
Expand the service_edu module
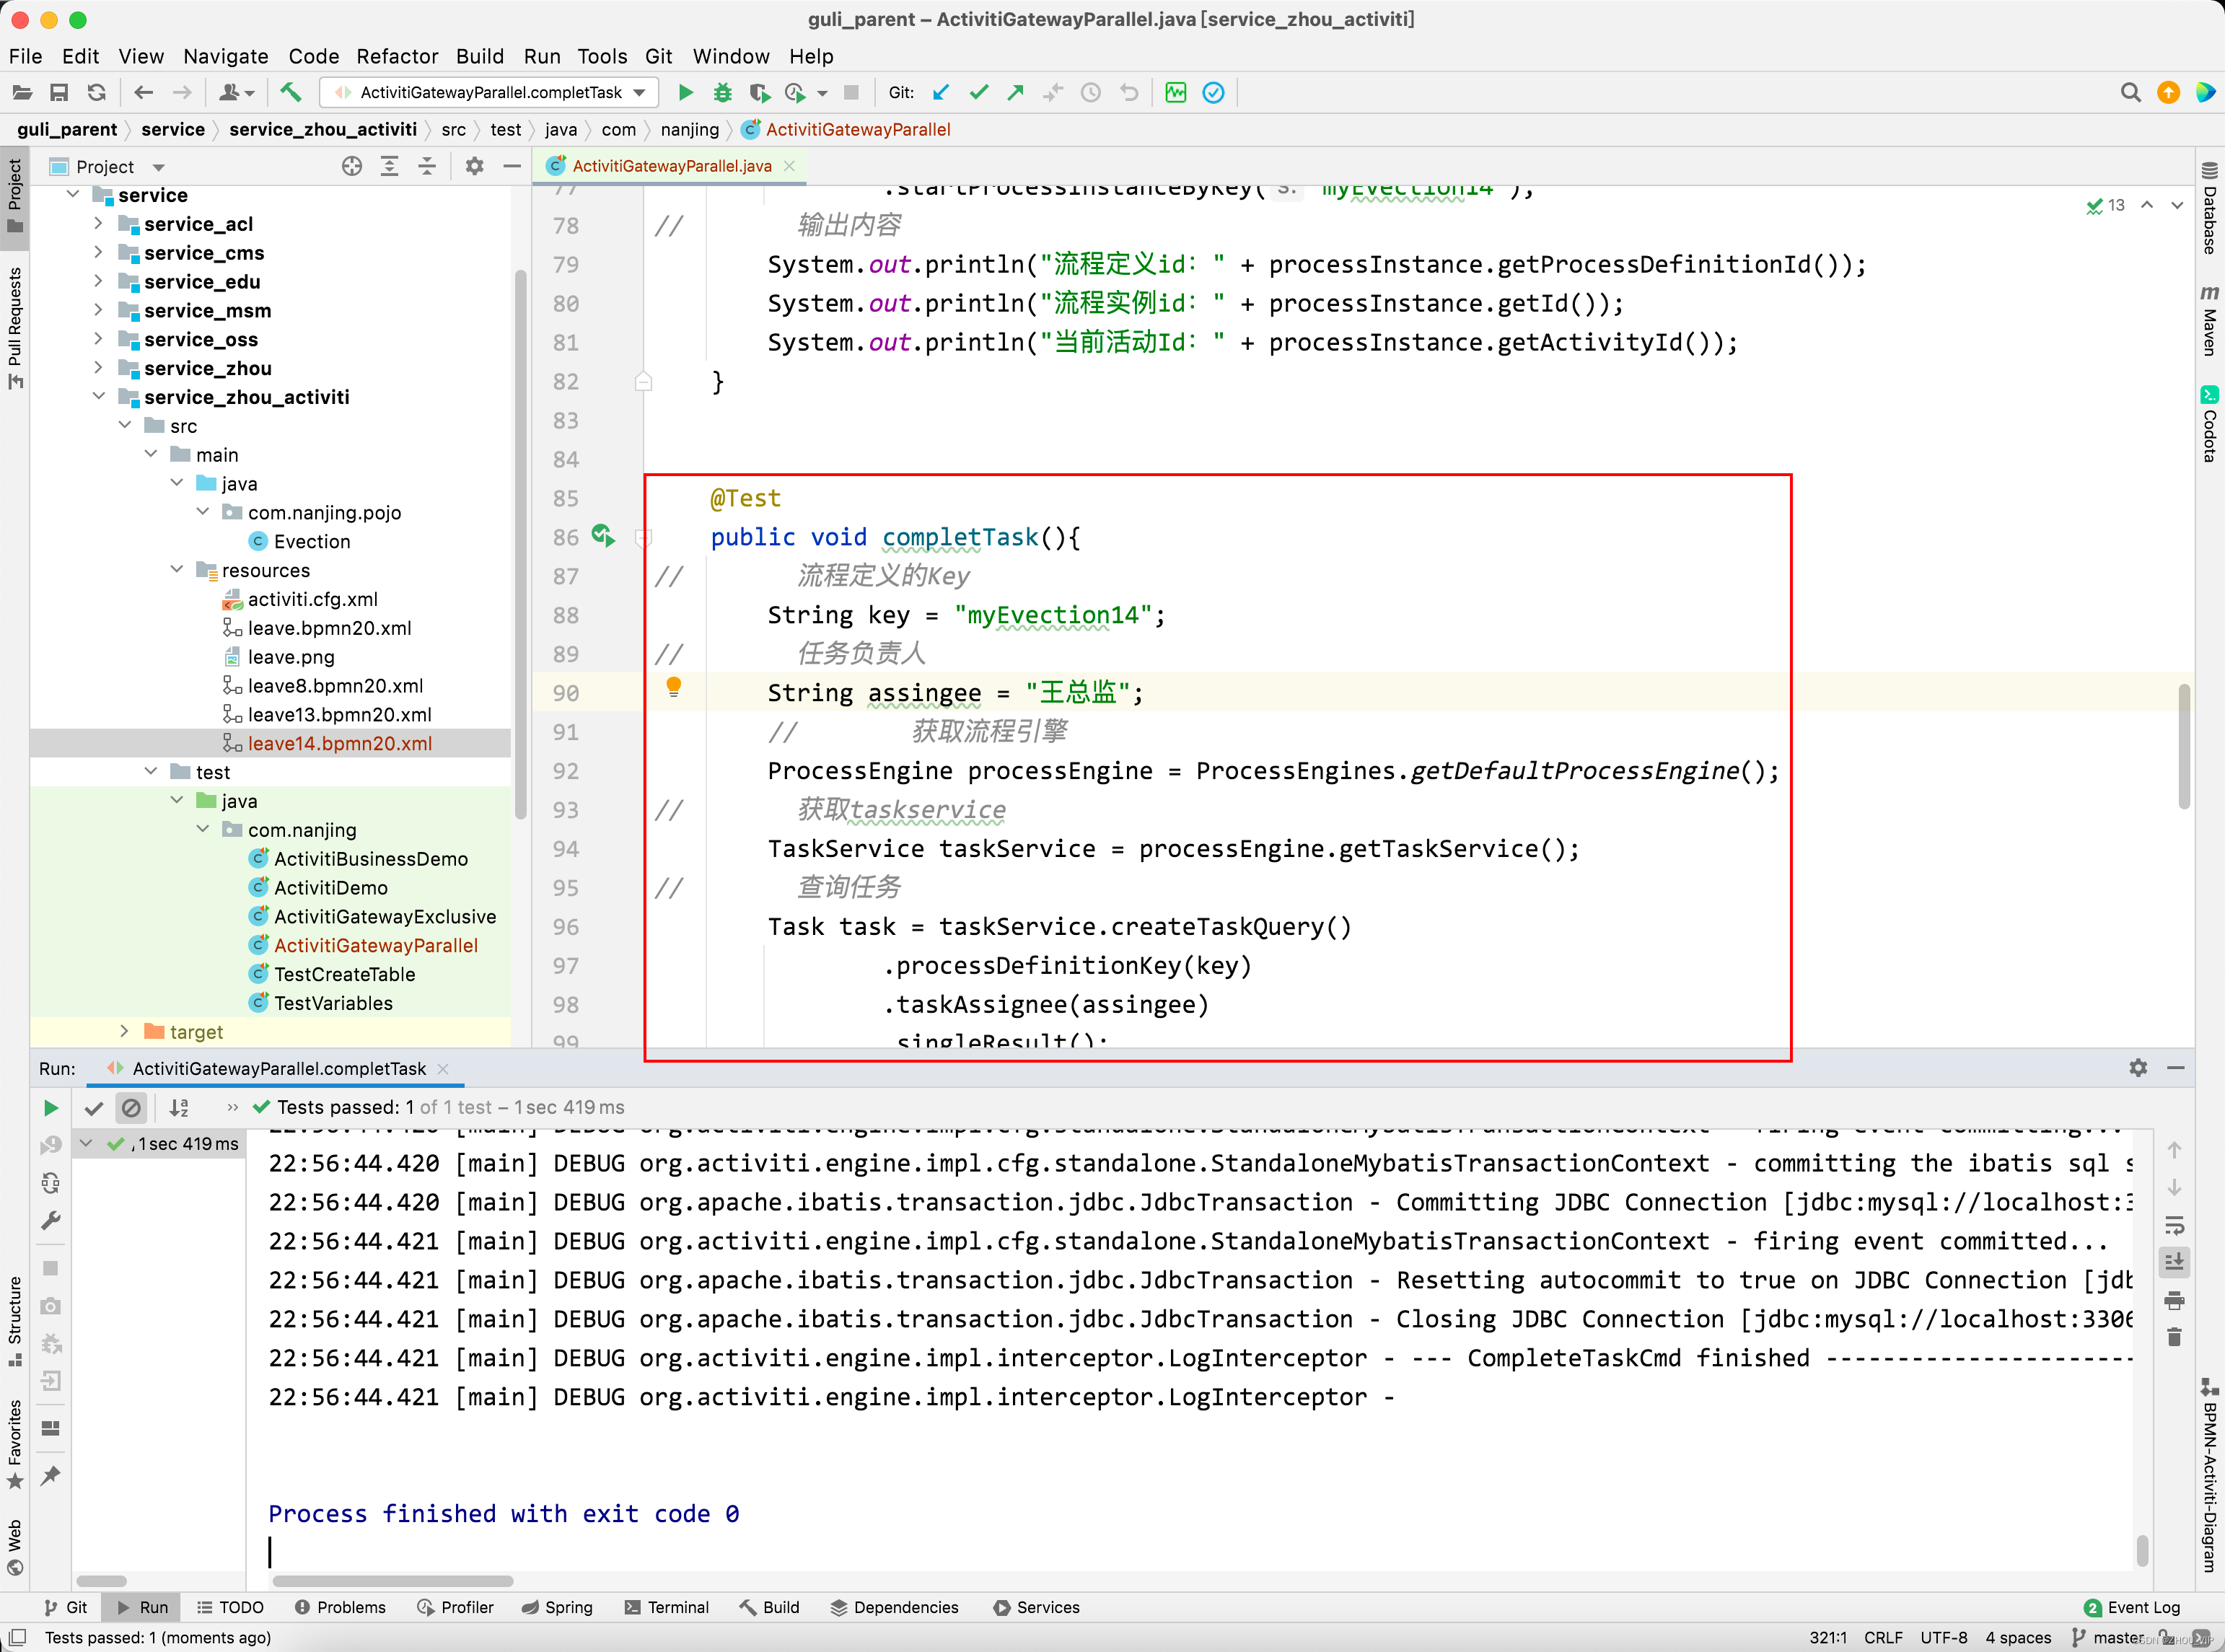98,282
